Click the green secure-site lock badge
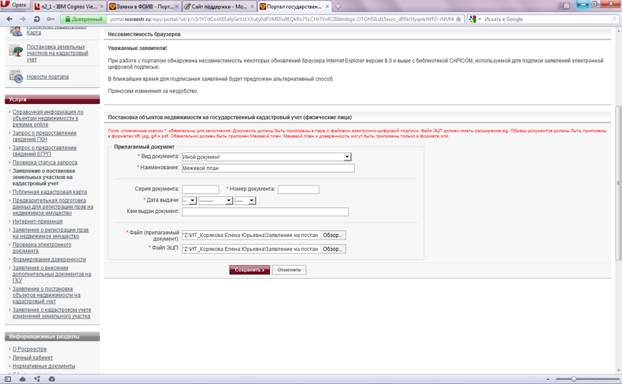The width and height of the screenshot is (622, 384). pos(83,19)
